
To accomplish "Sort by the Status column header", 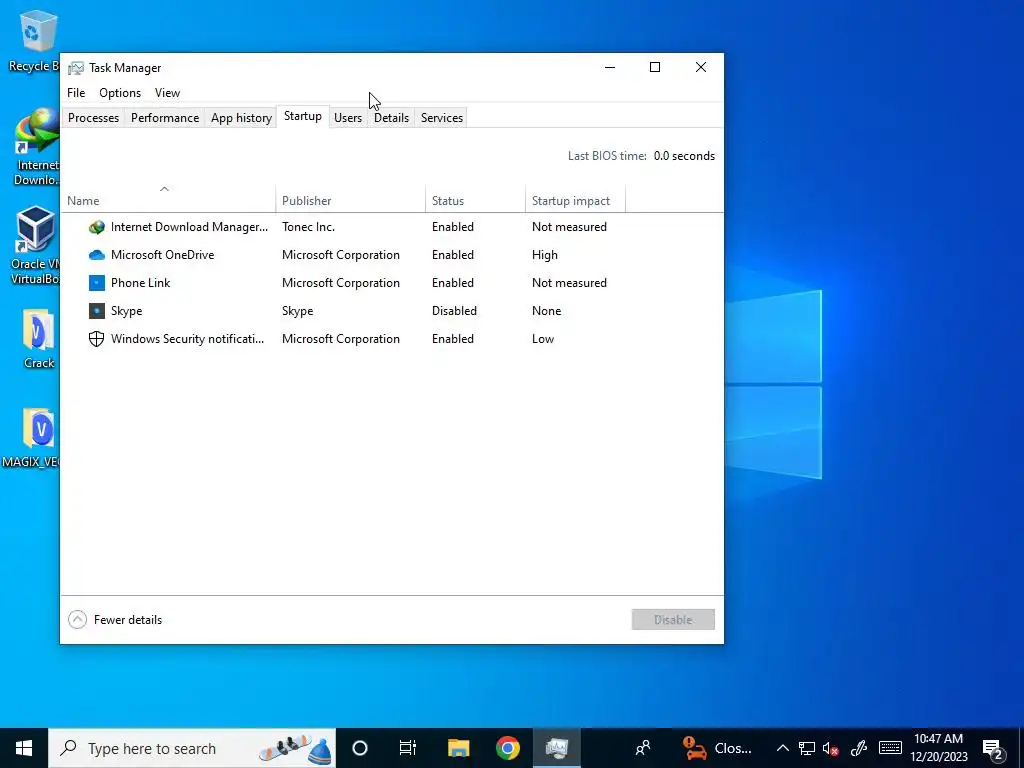I will click(x=475, y=198).
